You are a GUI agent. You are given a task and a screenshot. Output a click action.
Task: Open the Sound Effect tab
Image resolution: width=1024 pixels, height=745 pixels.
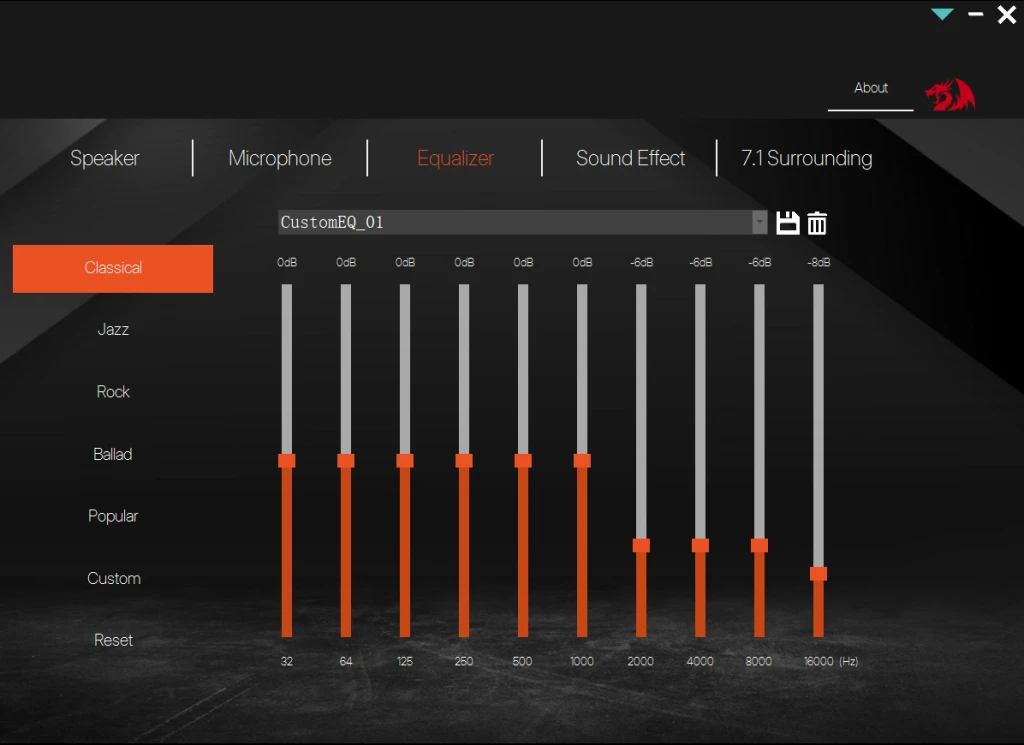tap(630, 158)
